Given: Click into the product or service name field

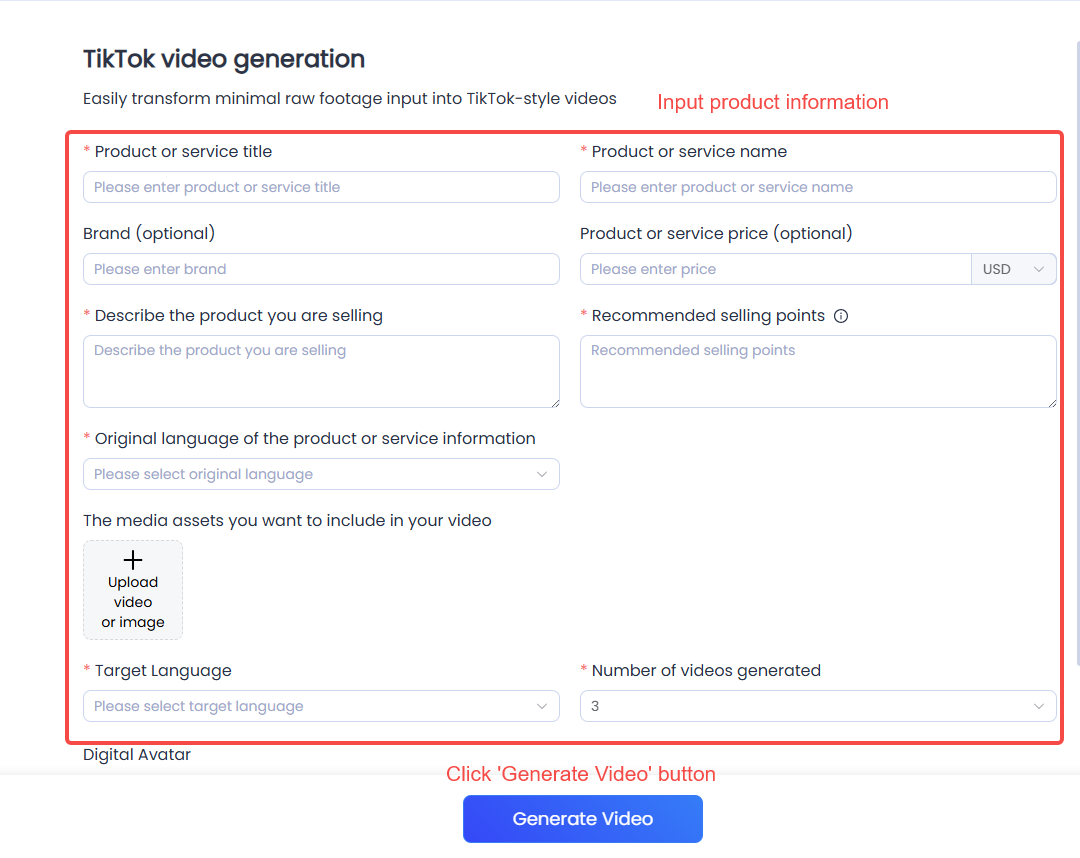Looking at the screenshot, I should point(818,187).
